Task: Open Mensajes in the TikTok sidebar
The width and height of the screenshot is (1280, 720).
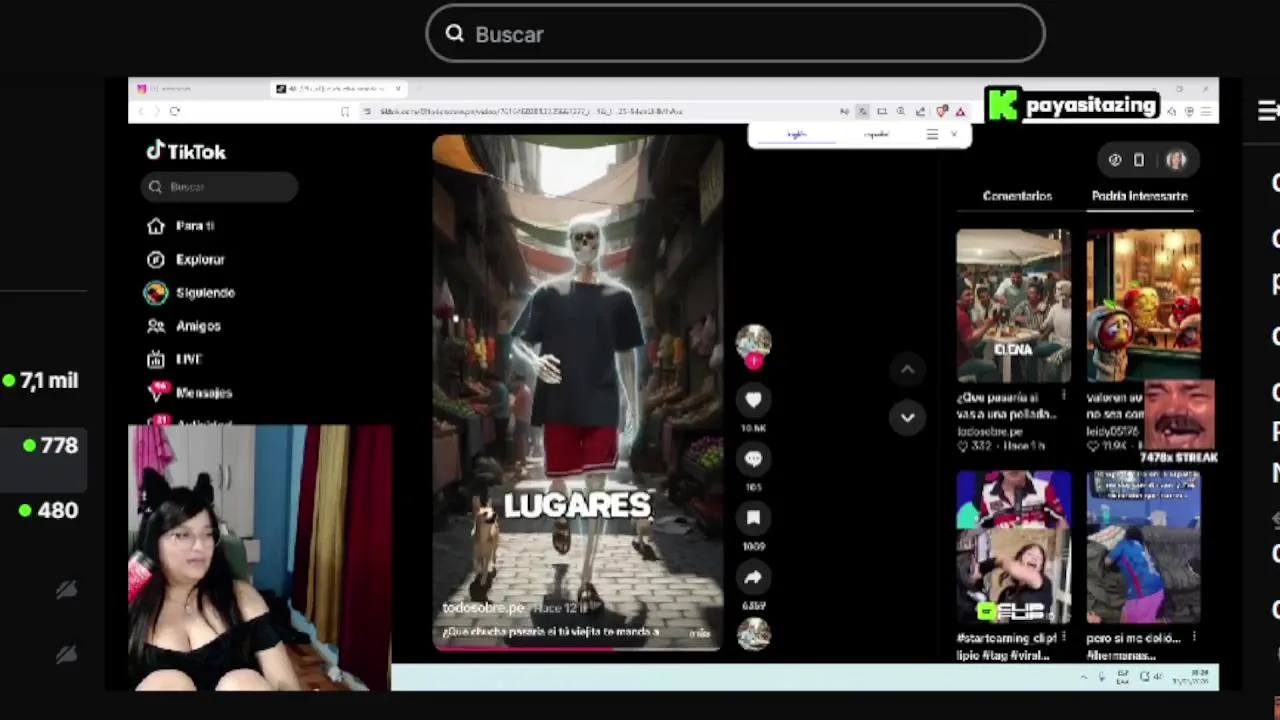Action: coord(189,393)
